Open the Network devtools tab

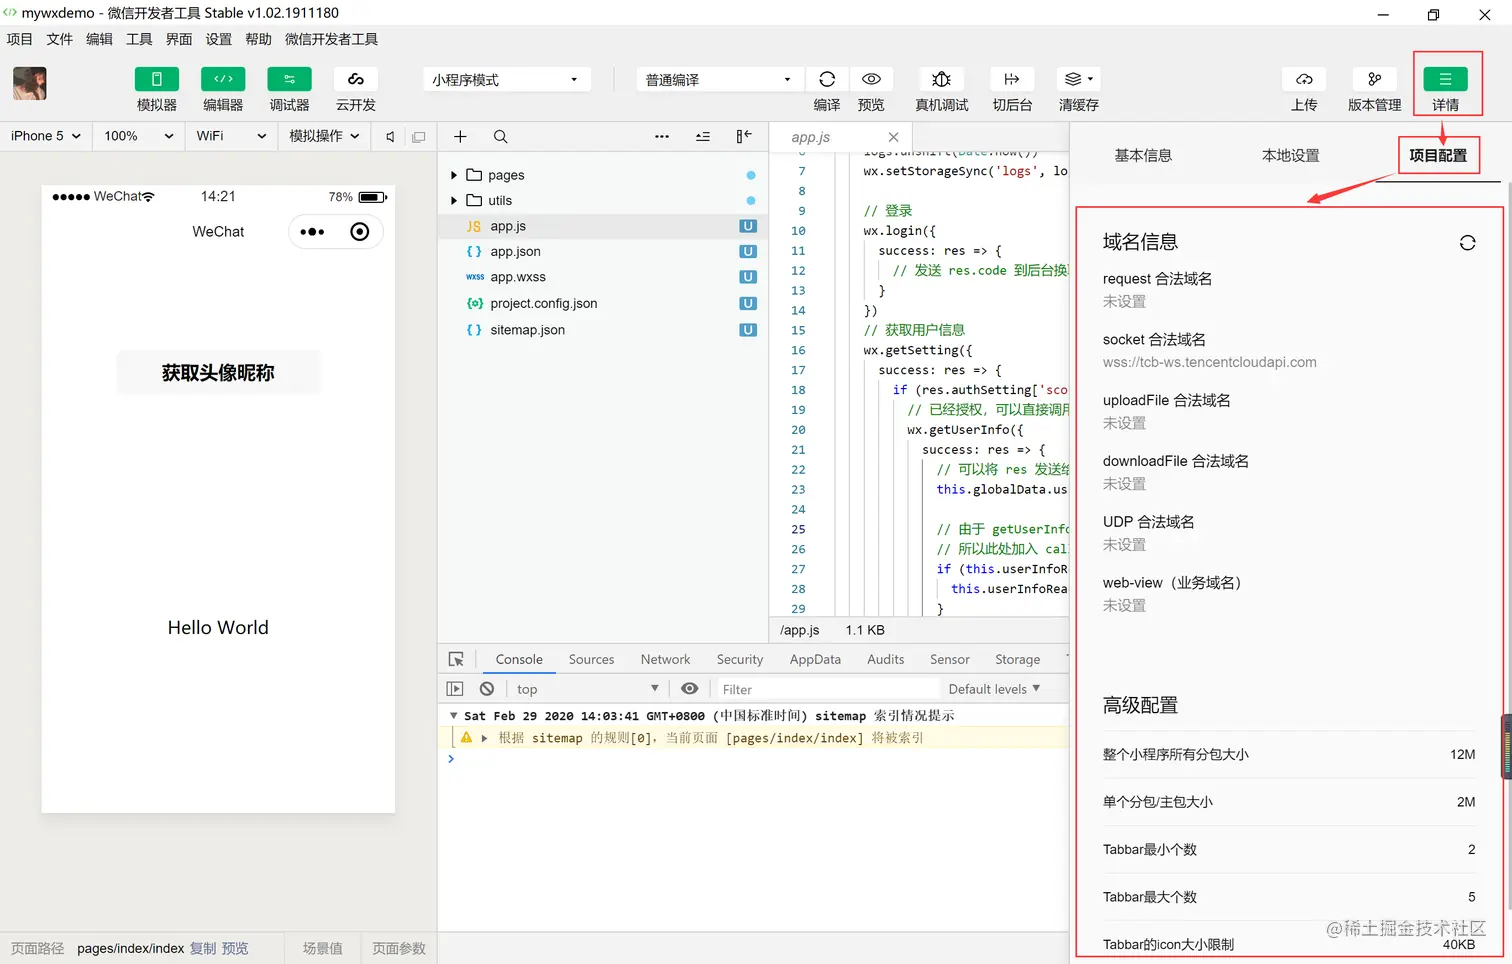665,659
